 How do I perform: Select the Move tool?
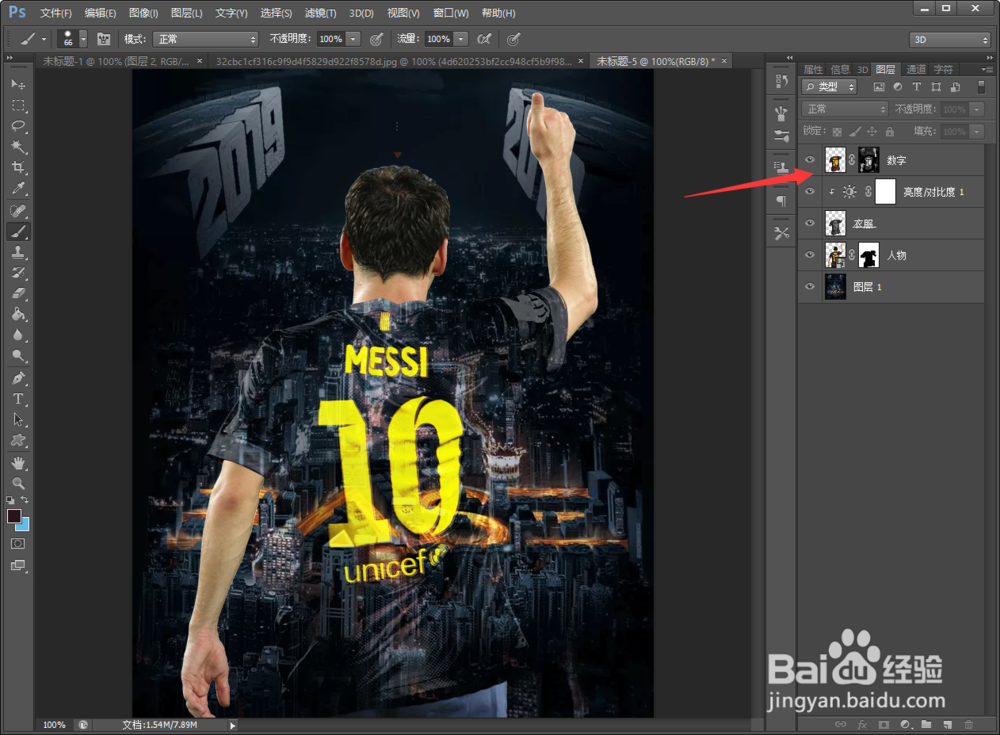pos(18,84)
